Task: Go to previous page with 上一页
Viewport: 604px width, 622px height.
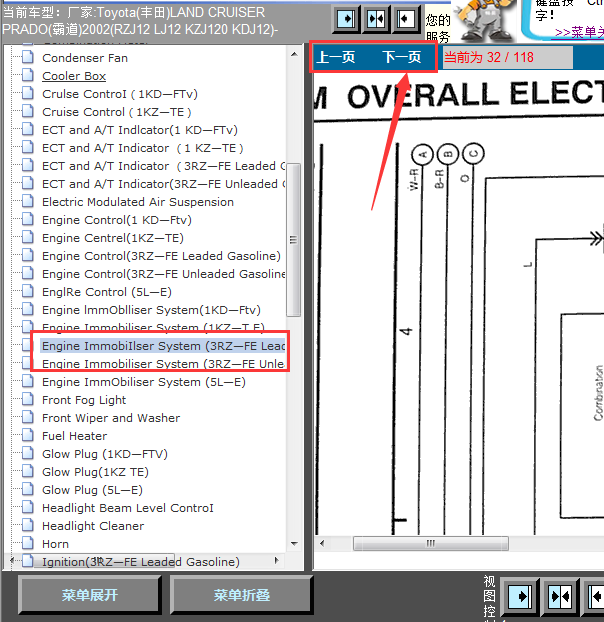Action: point(336,58)
